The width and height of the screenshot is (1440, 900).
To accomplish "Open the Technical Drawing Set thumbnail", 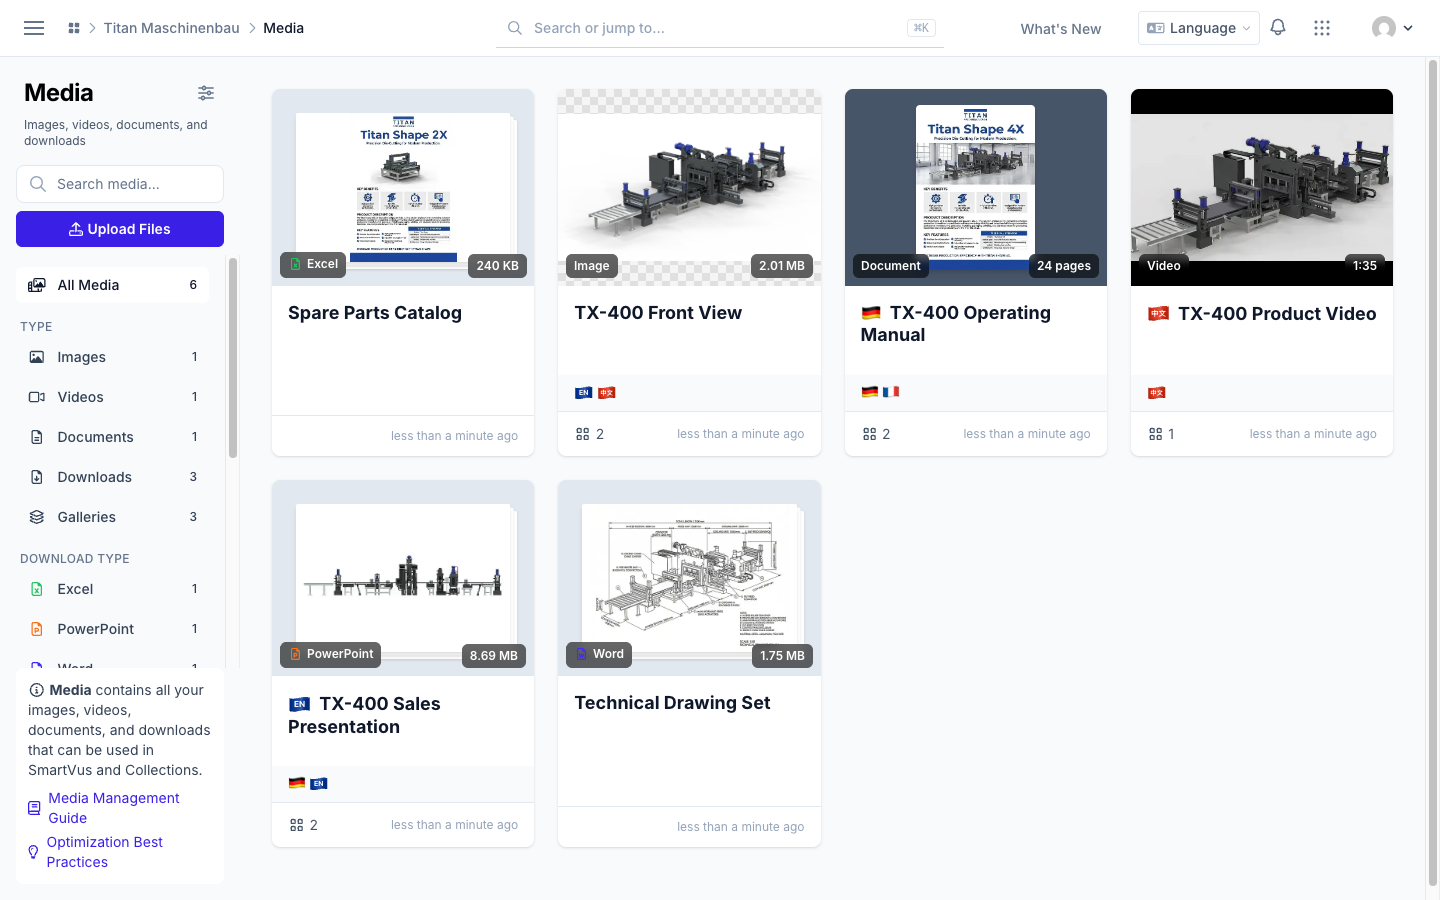I will [x=689, y=578].
